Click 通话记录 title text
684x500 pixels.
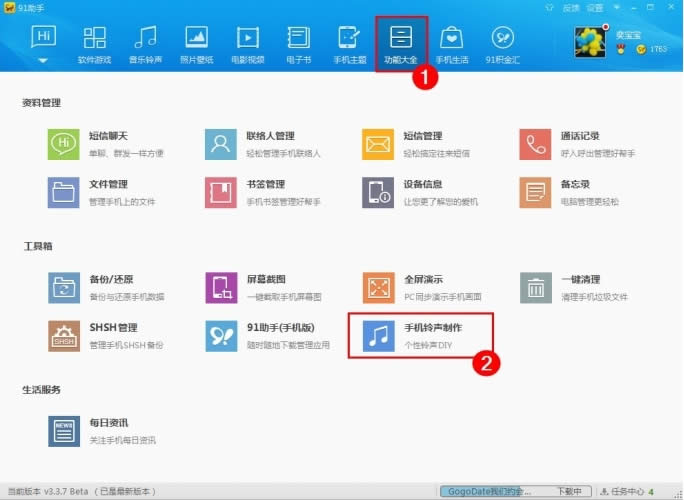[580, 136]
